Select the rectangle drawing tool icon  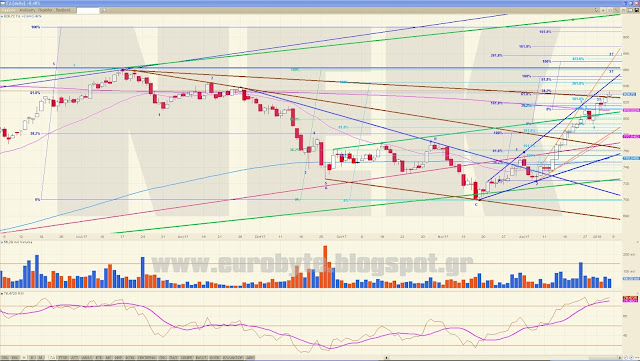(610, 10)
